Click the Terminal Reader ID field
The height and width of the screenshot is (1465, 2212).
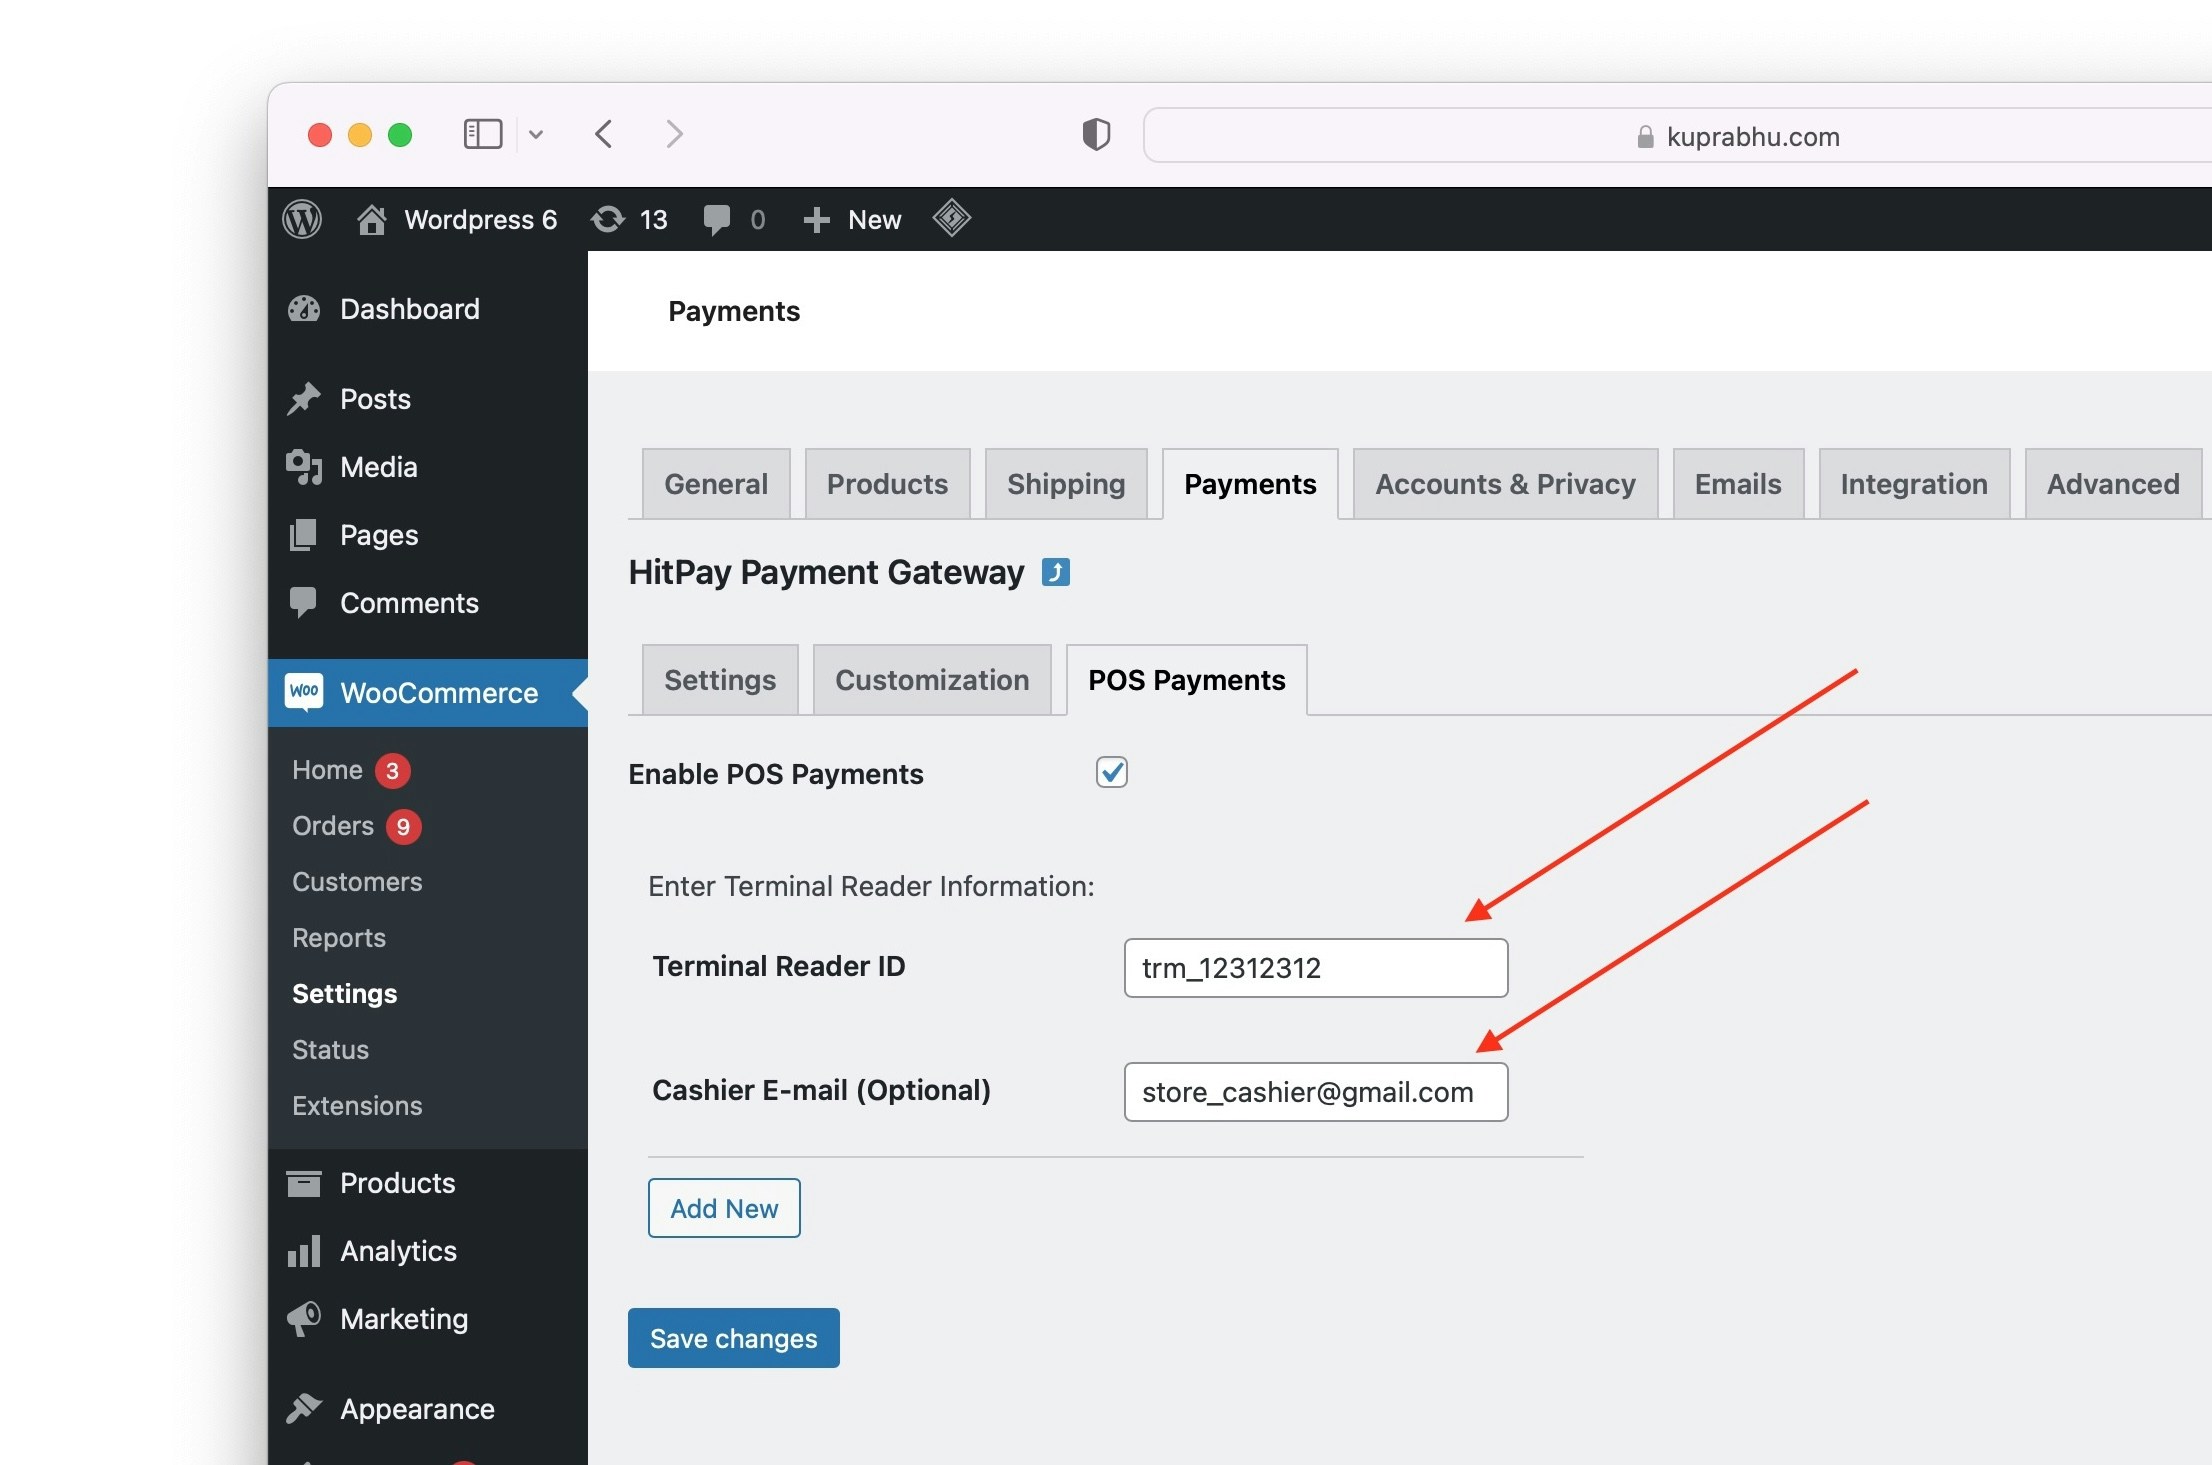(x=1316, y=968)
